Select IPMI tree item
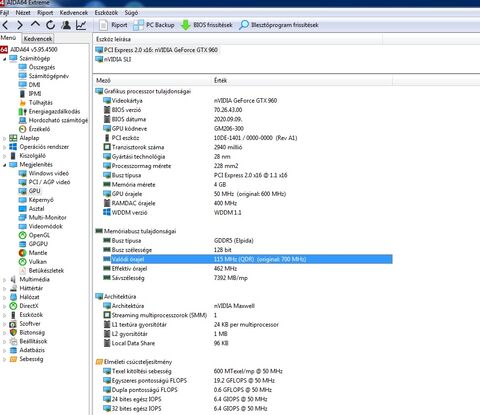This screenshot has width=480, height=415. coord(30,94)
